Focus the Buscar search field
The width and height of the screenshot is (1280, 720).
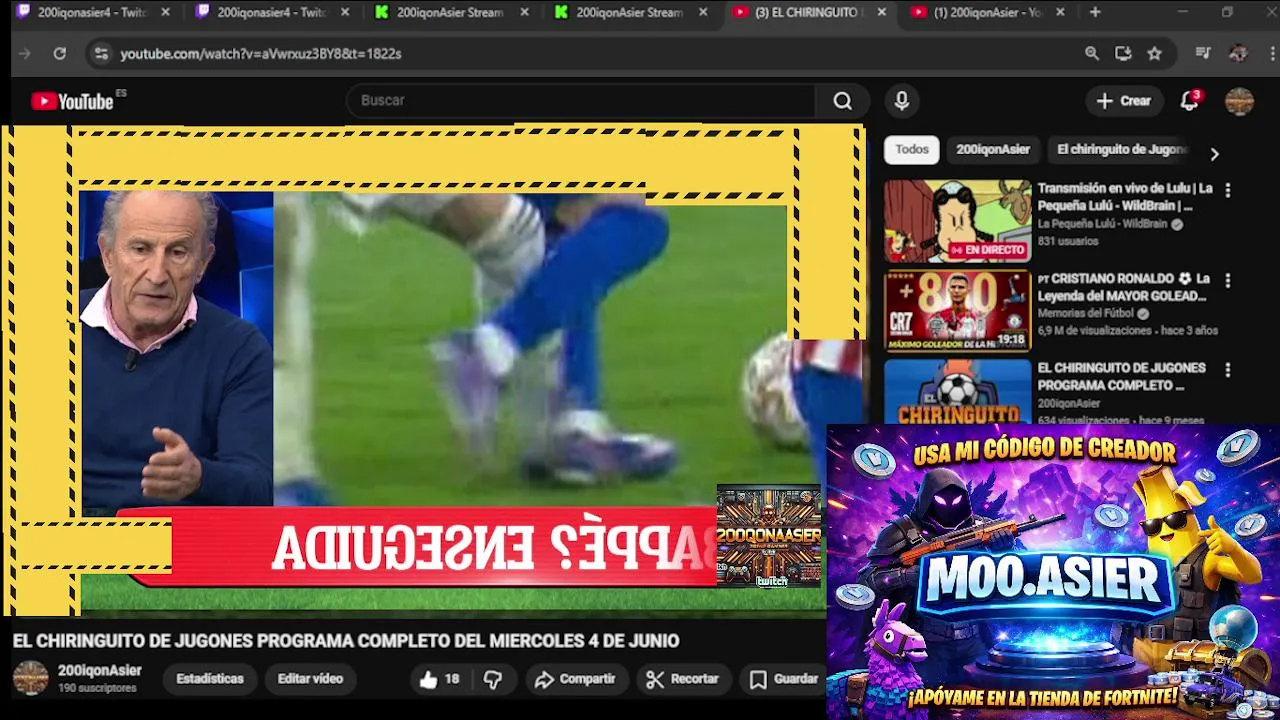582,100
